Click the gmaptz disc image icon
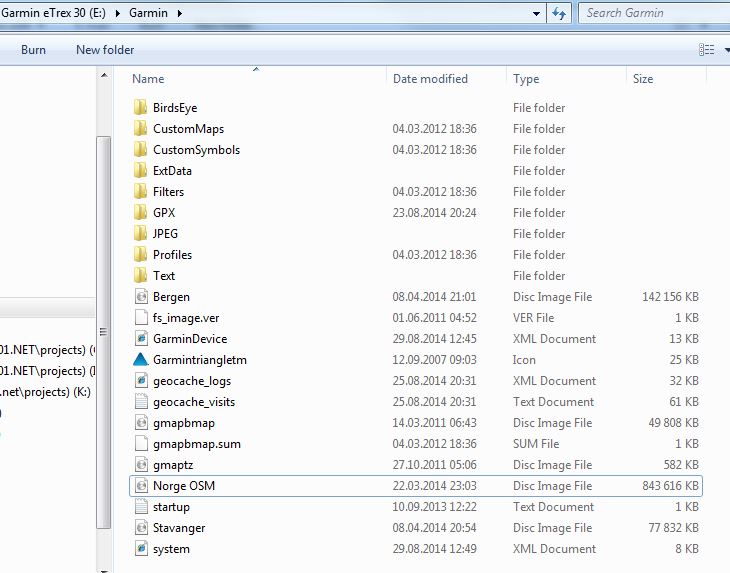 [141, 465]
